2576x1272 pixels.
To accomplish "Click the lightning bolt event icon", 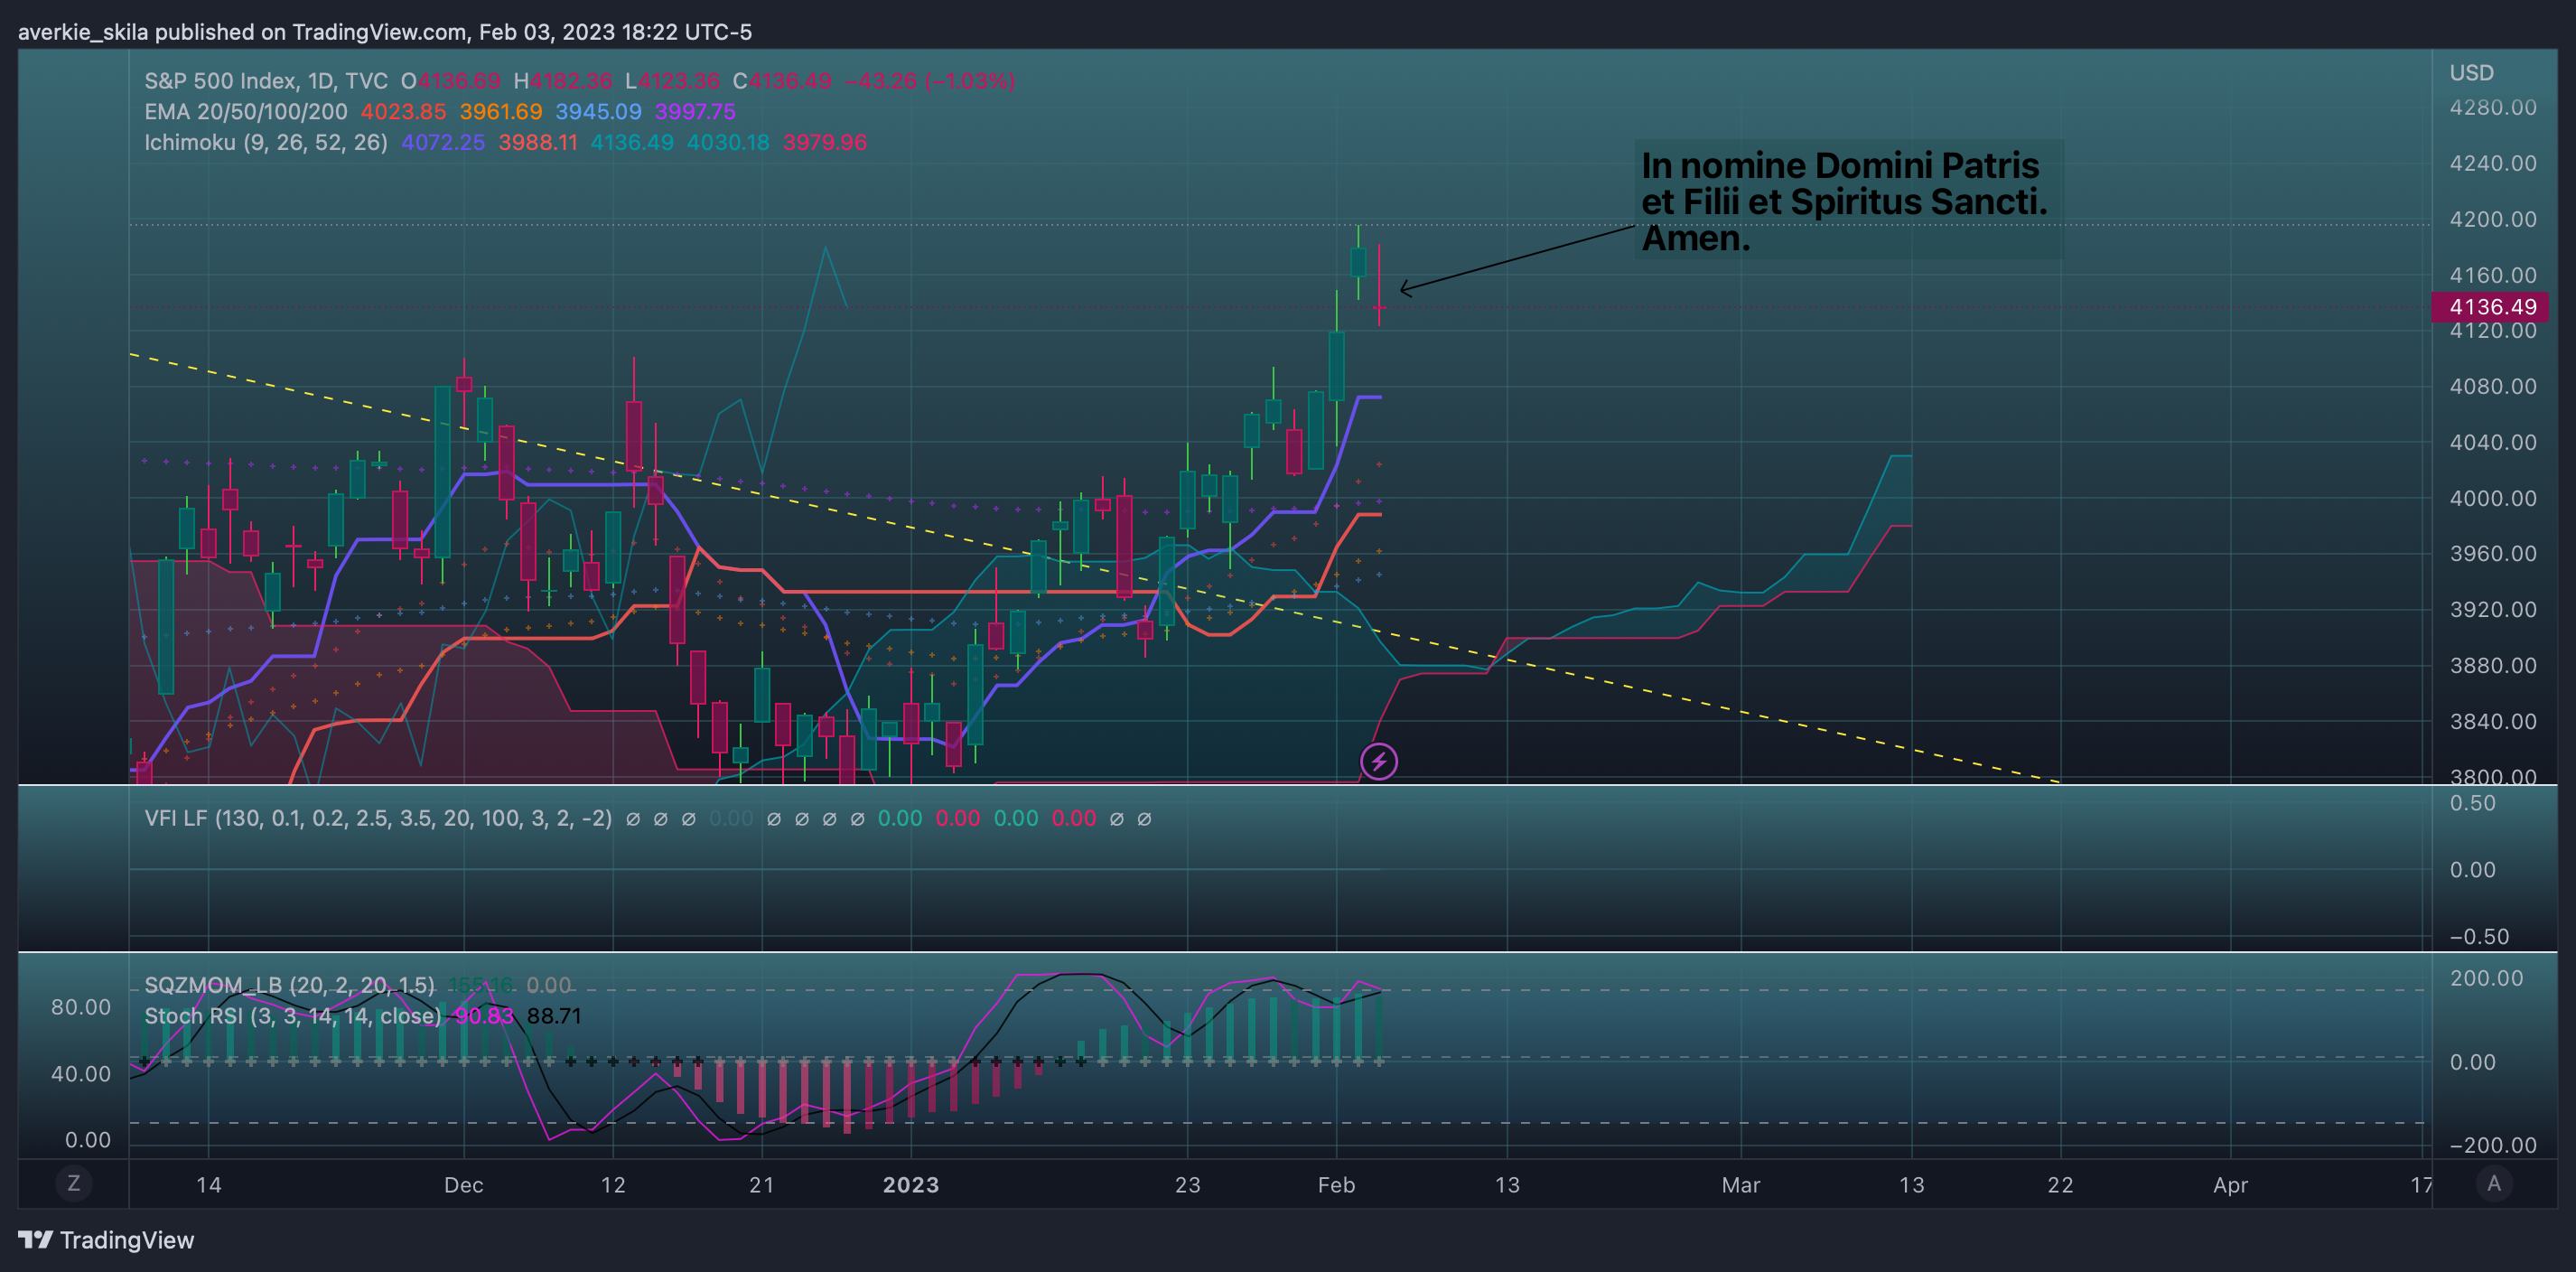I will [1378, 762].
